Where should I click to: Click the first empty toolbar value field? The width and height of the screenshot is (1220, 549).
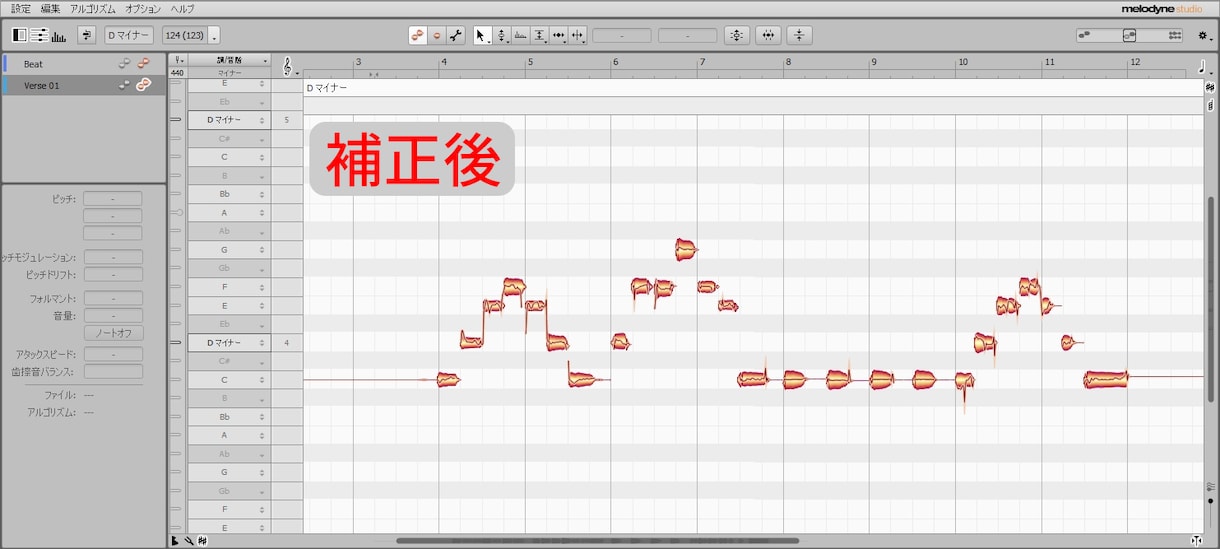622,35
